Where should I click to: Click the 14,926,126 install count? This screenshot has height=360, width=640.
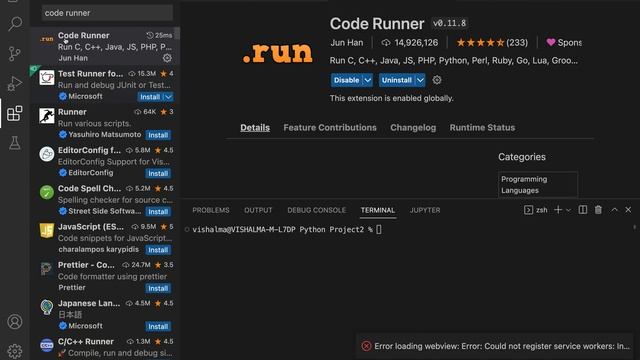point(409,42)
